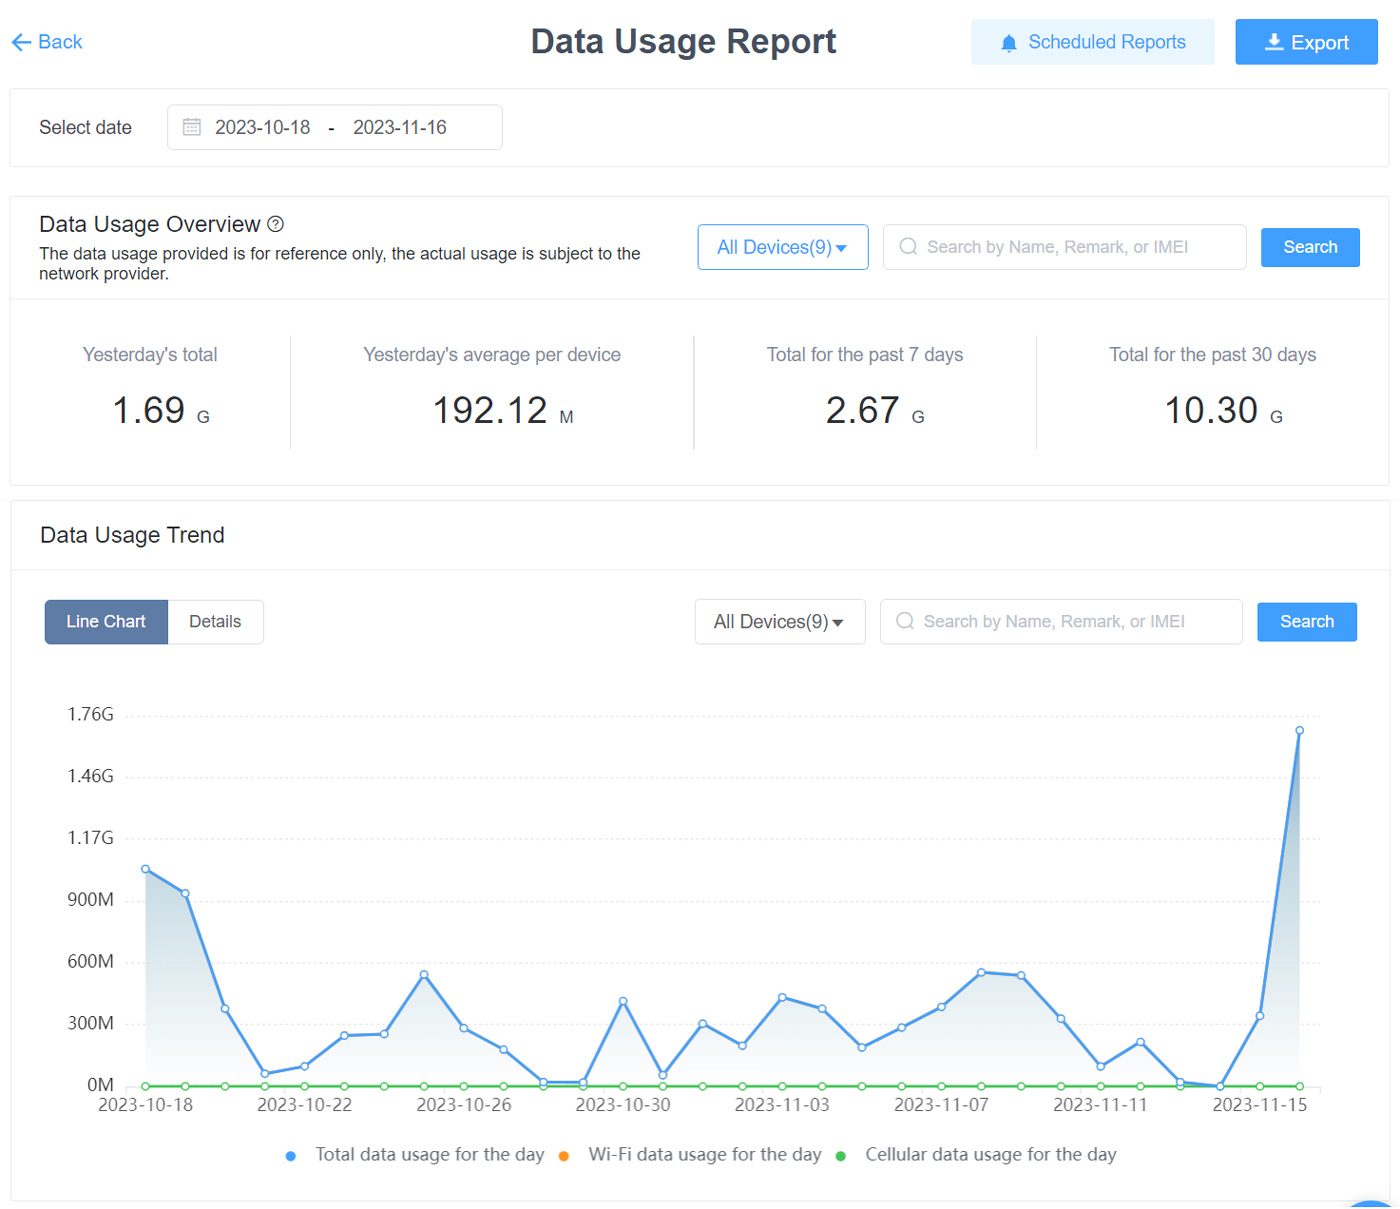Click the Data Usage Trend heading

tap(132, 535)
